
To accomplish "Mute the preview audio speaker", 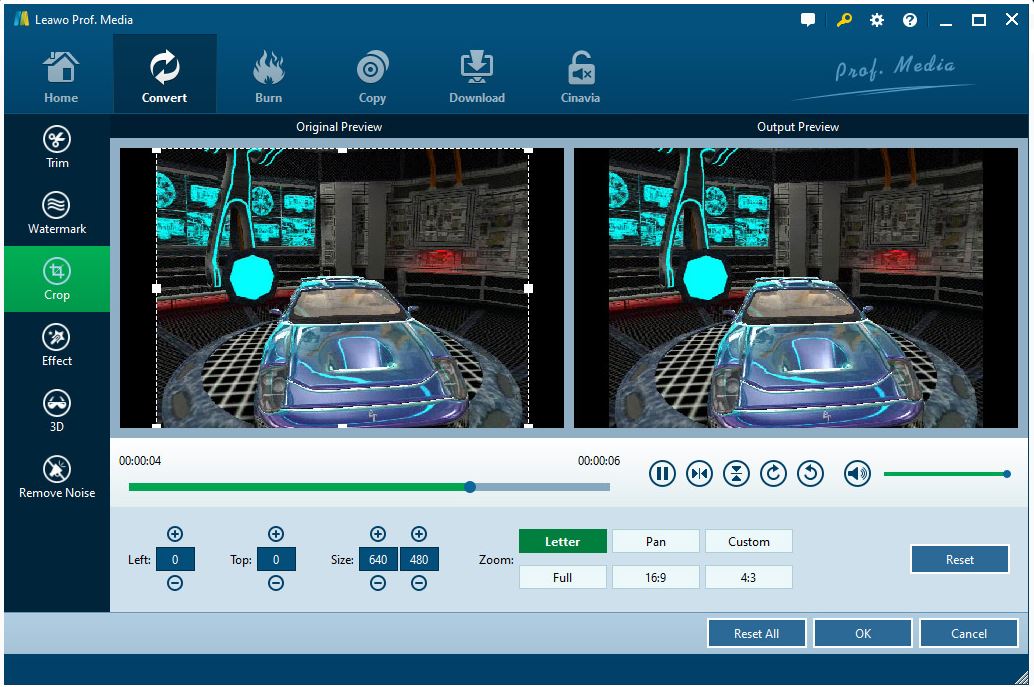I will (x=857, y=474).
